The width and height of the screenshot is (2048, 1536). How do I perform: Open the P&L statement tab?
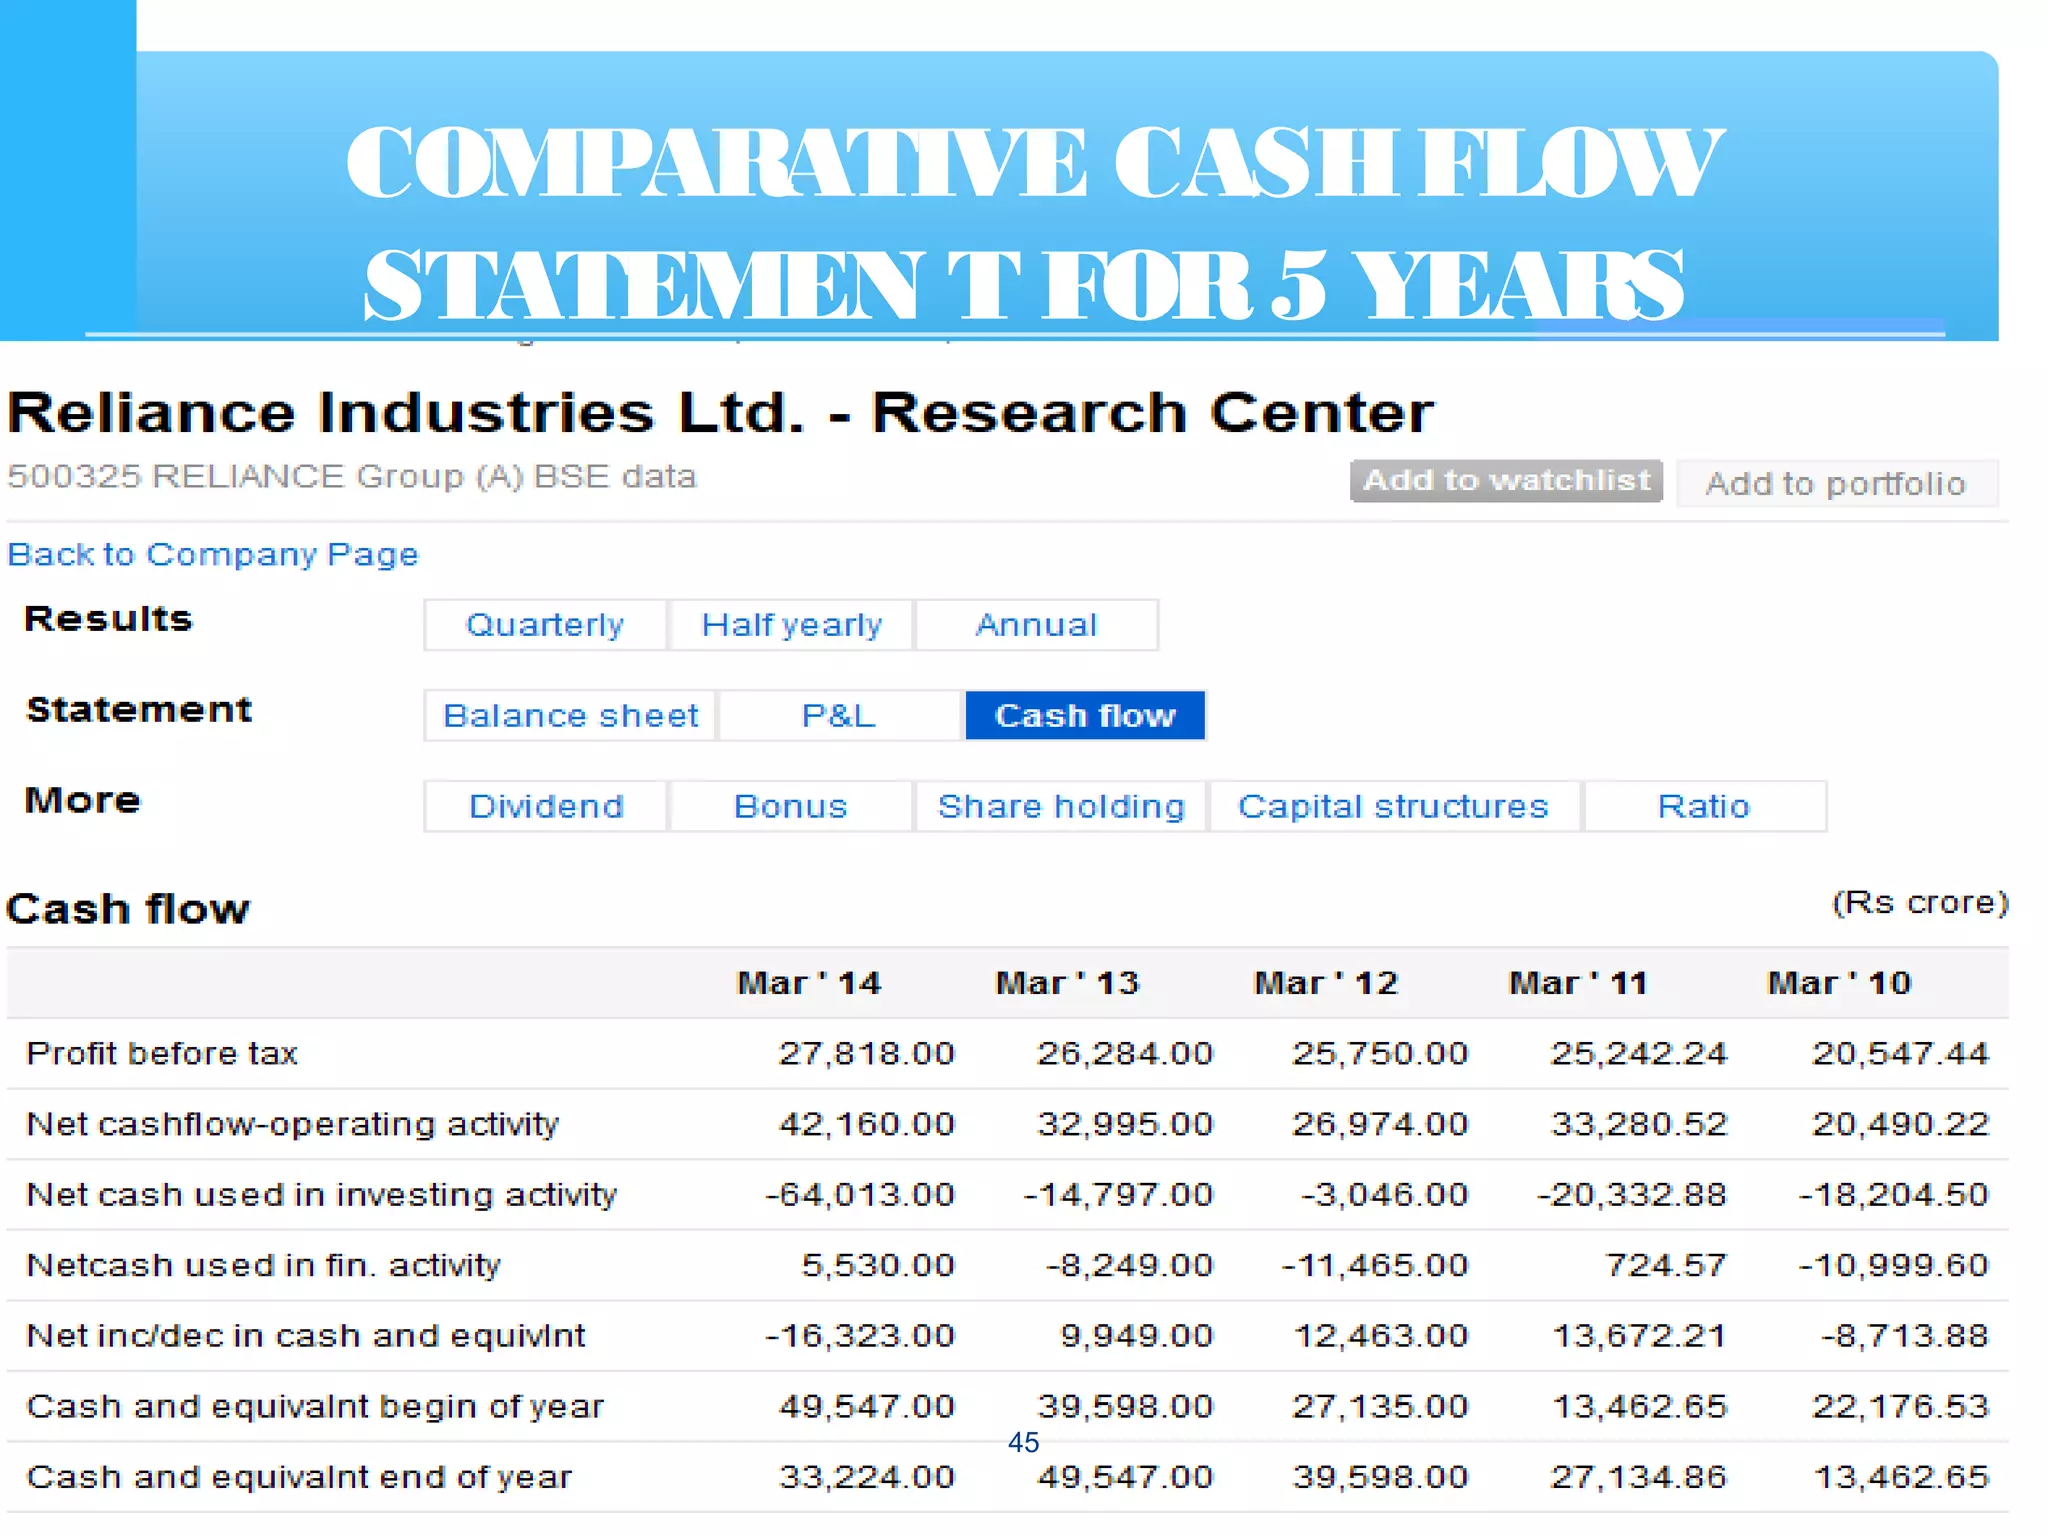[x=839, y=716]
